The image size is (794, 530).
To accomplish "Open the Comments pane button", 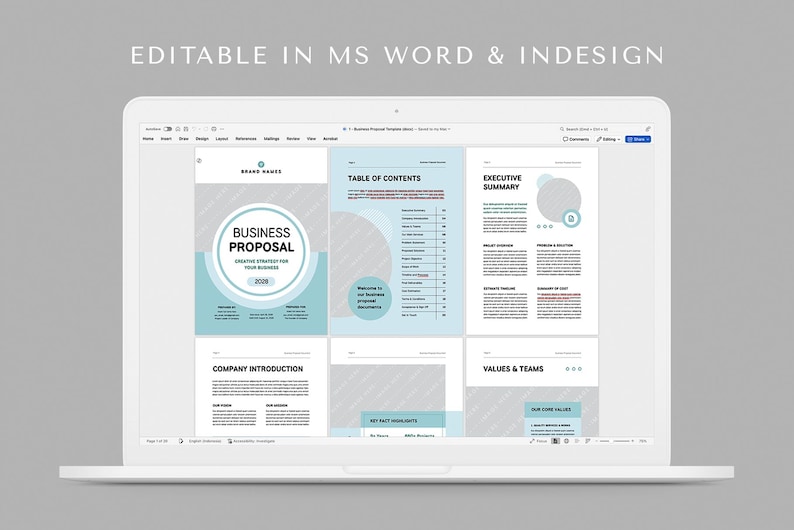I will point(576,139).
